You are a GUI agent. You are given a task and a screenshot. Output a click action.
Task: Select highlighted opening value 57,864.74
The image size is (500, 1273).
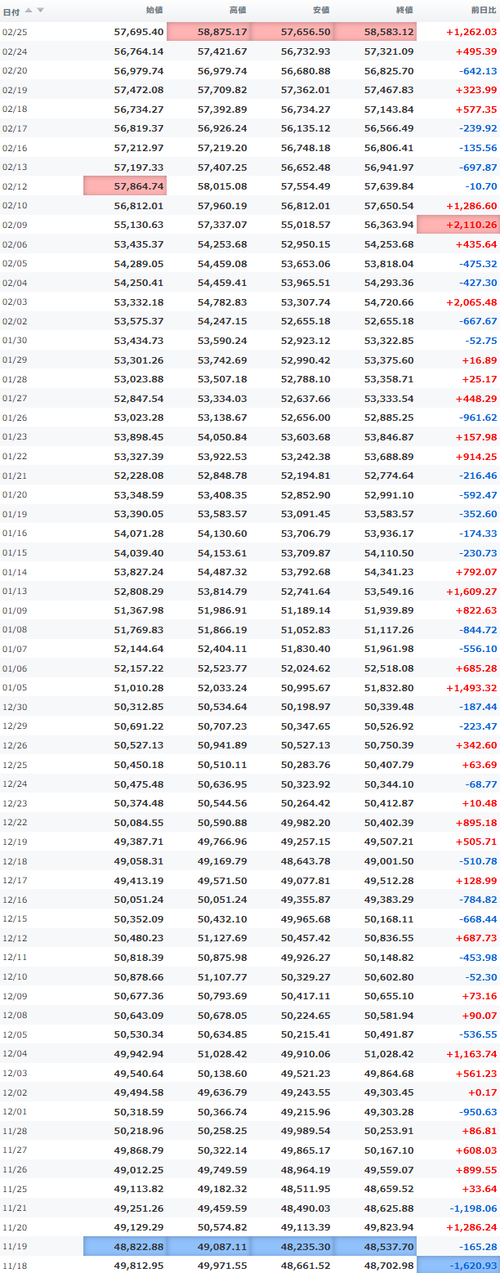125,186
